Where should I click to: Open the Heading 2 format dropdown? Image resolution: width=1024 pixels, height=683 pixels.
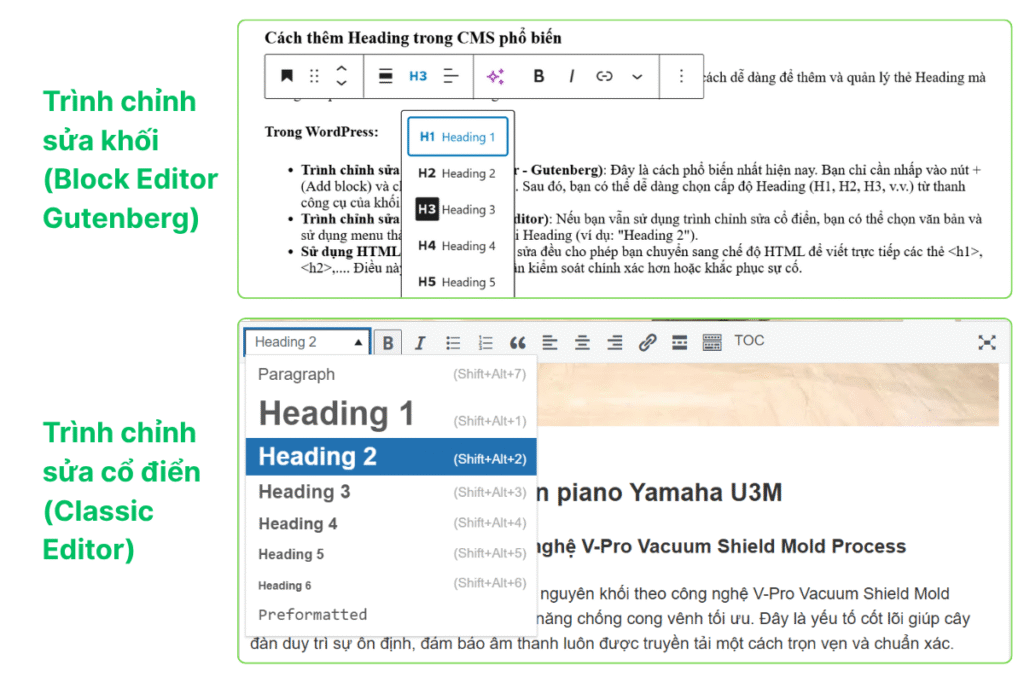coord(307,342)
